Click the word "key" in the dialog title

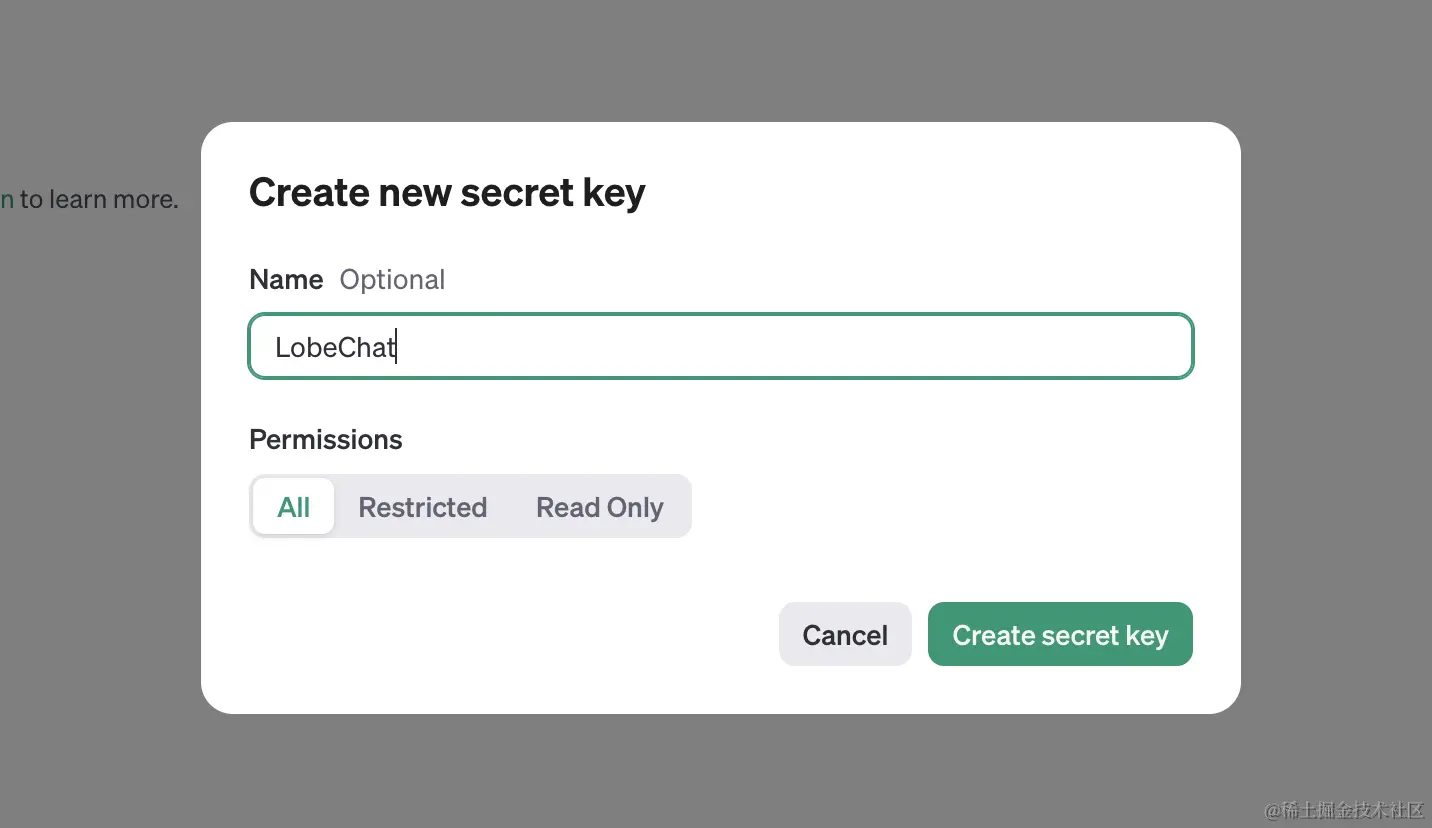[x=615, y=192]
